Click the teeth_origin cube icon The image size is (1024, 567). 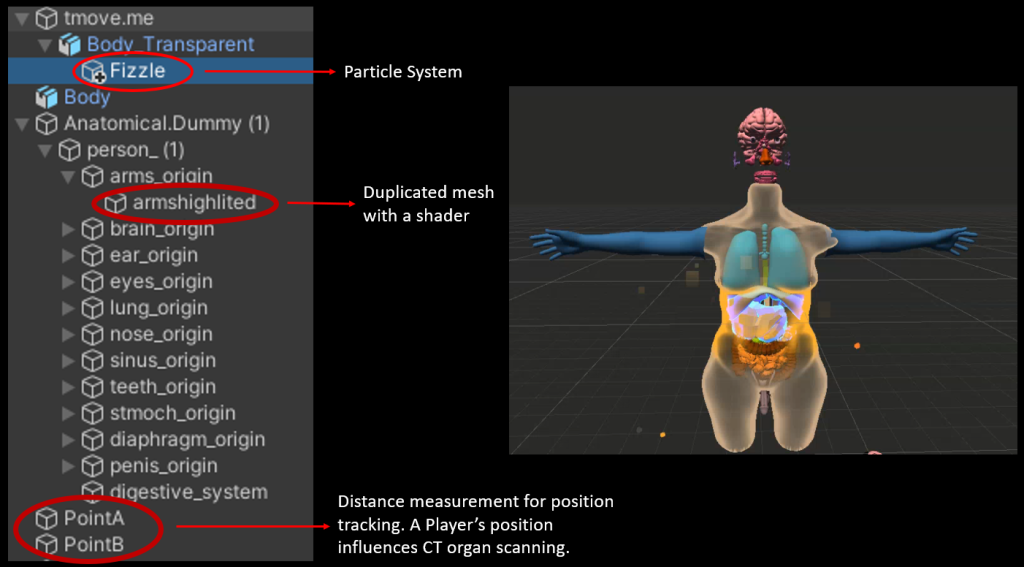[x=93, y=387]
